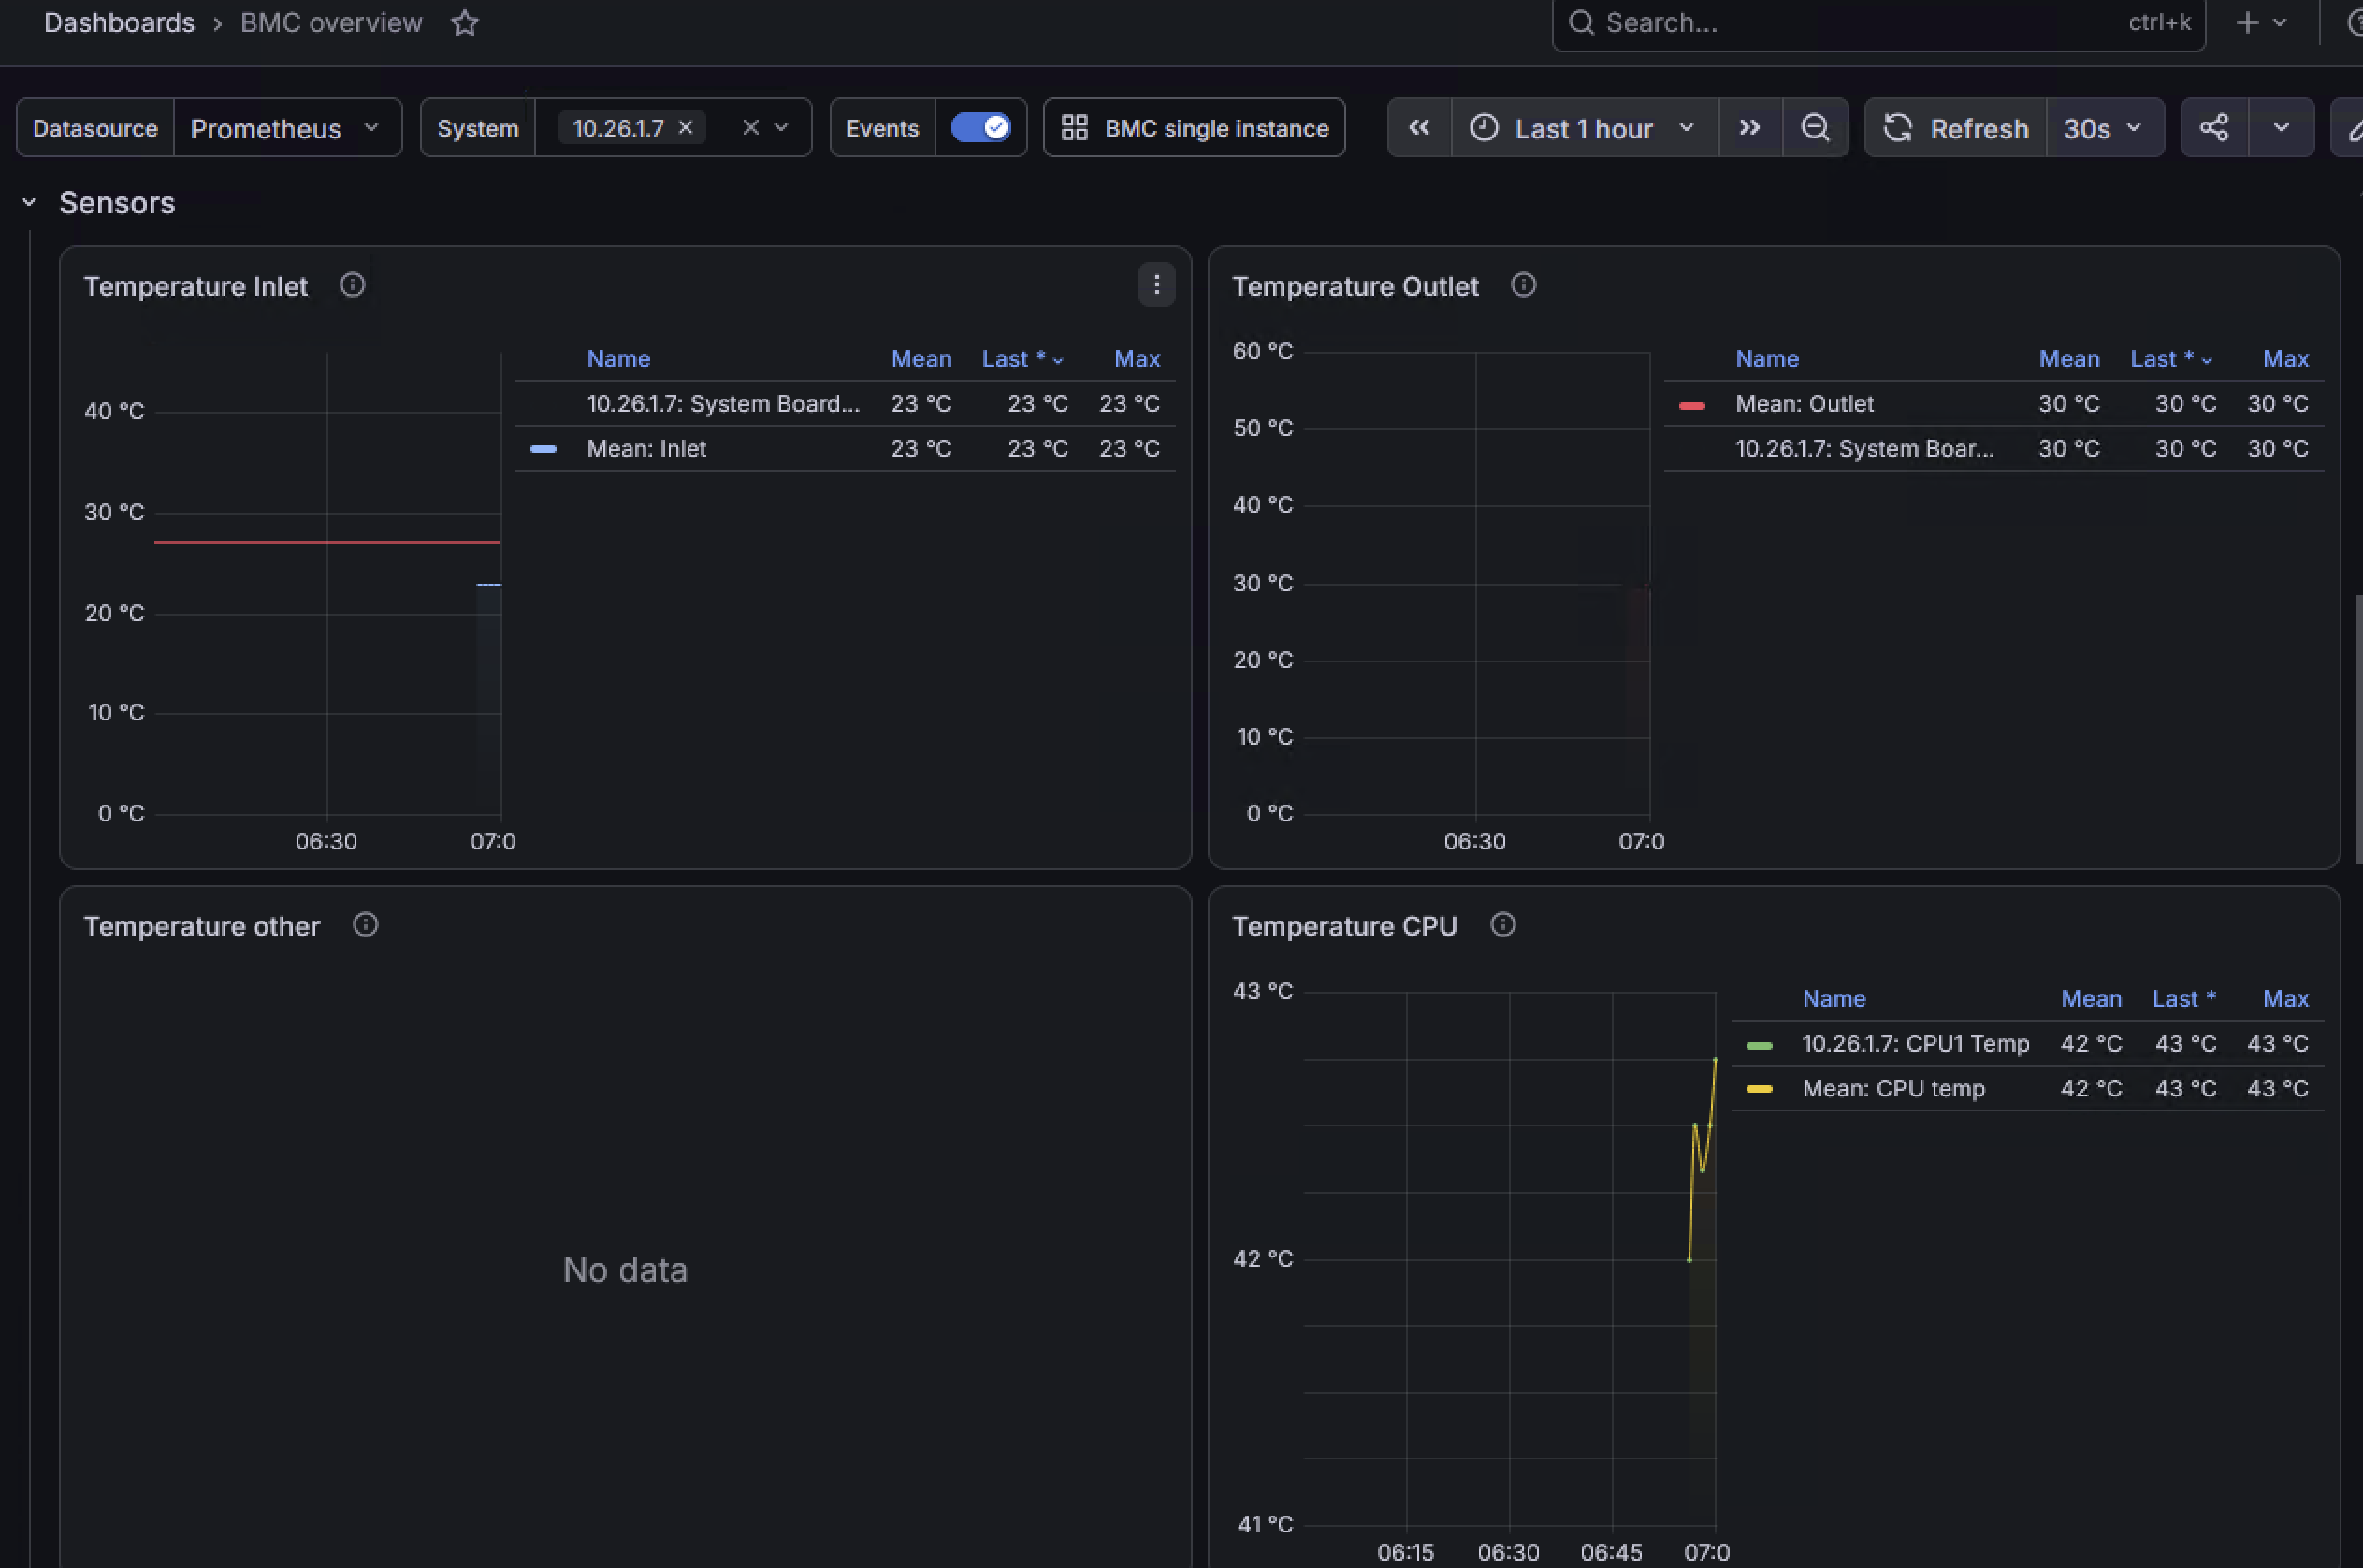This screenshot has width=2363, height=1568.
Task: Sort Outlet legend by Name
Action: tap(1767, 358)
